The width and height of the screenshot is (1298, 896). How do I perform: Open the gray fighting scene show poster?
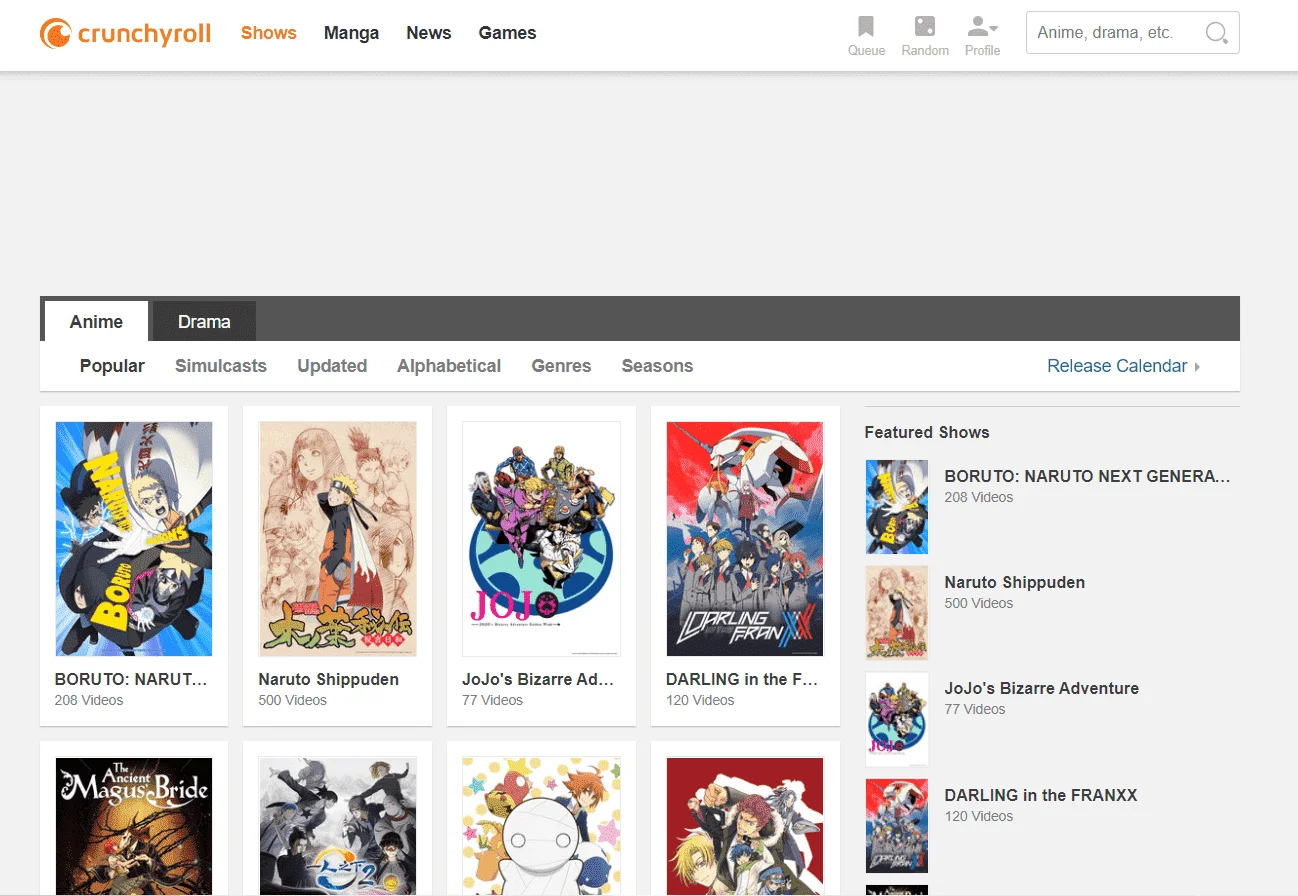click(338, 826)
